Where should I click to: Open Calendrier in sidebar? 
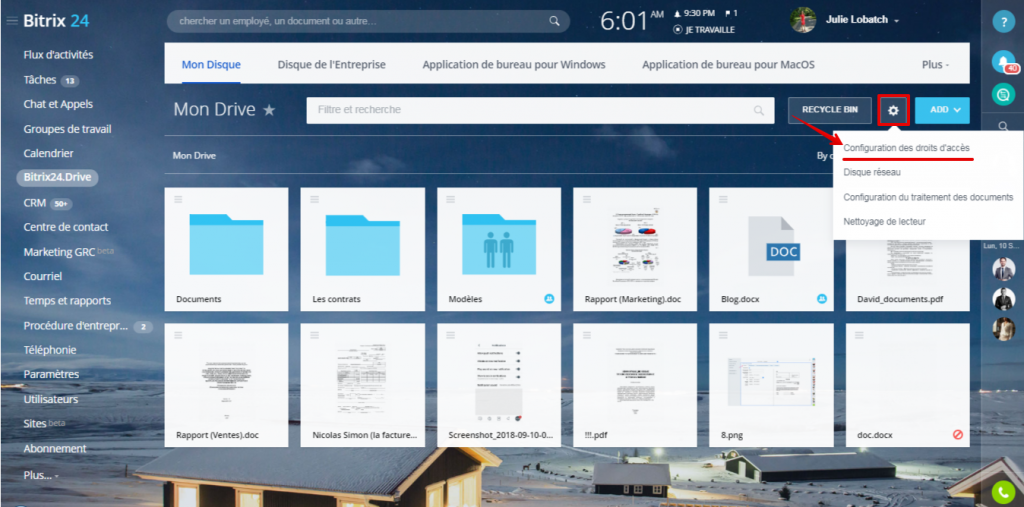point(48,153)
